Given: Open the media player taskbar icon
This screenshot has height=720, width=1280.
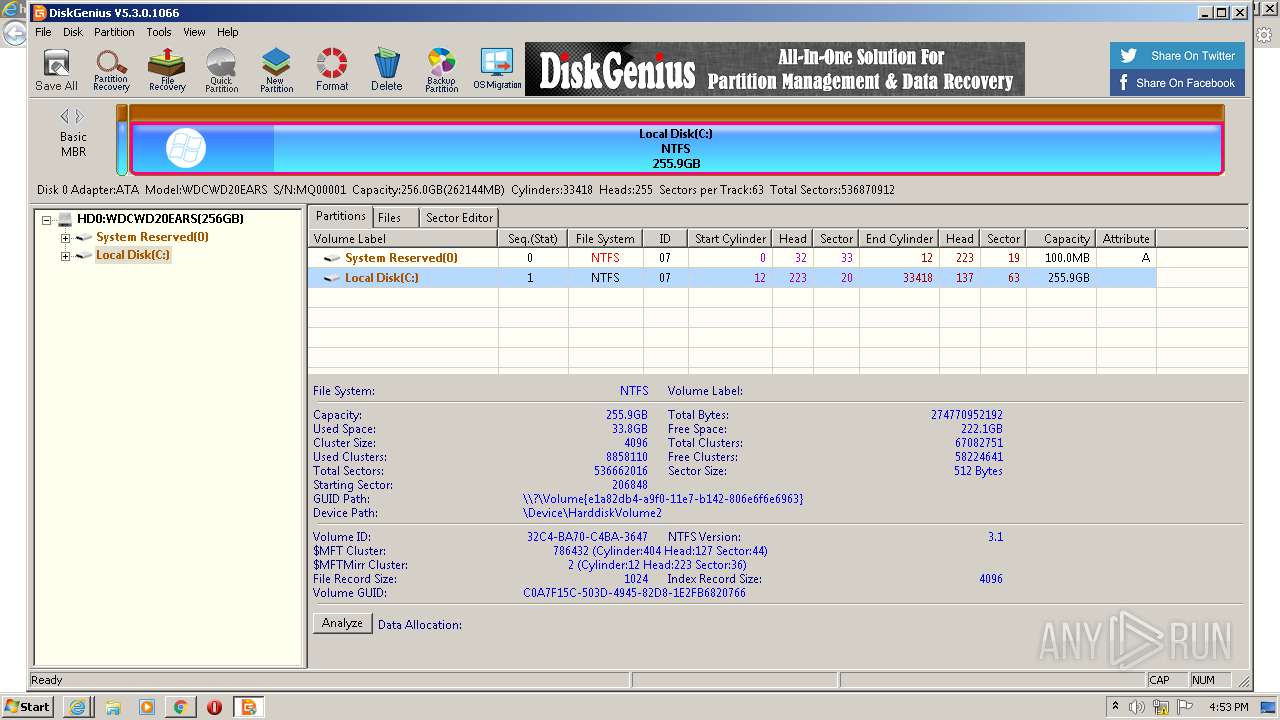Looking at the screenshot, I should pyautogui.click(x=147, y=707).
